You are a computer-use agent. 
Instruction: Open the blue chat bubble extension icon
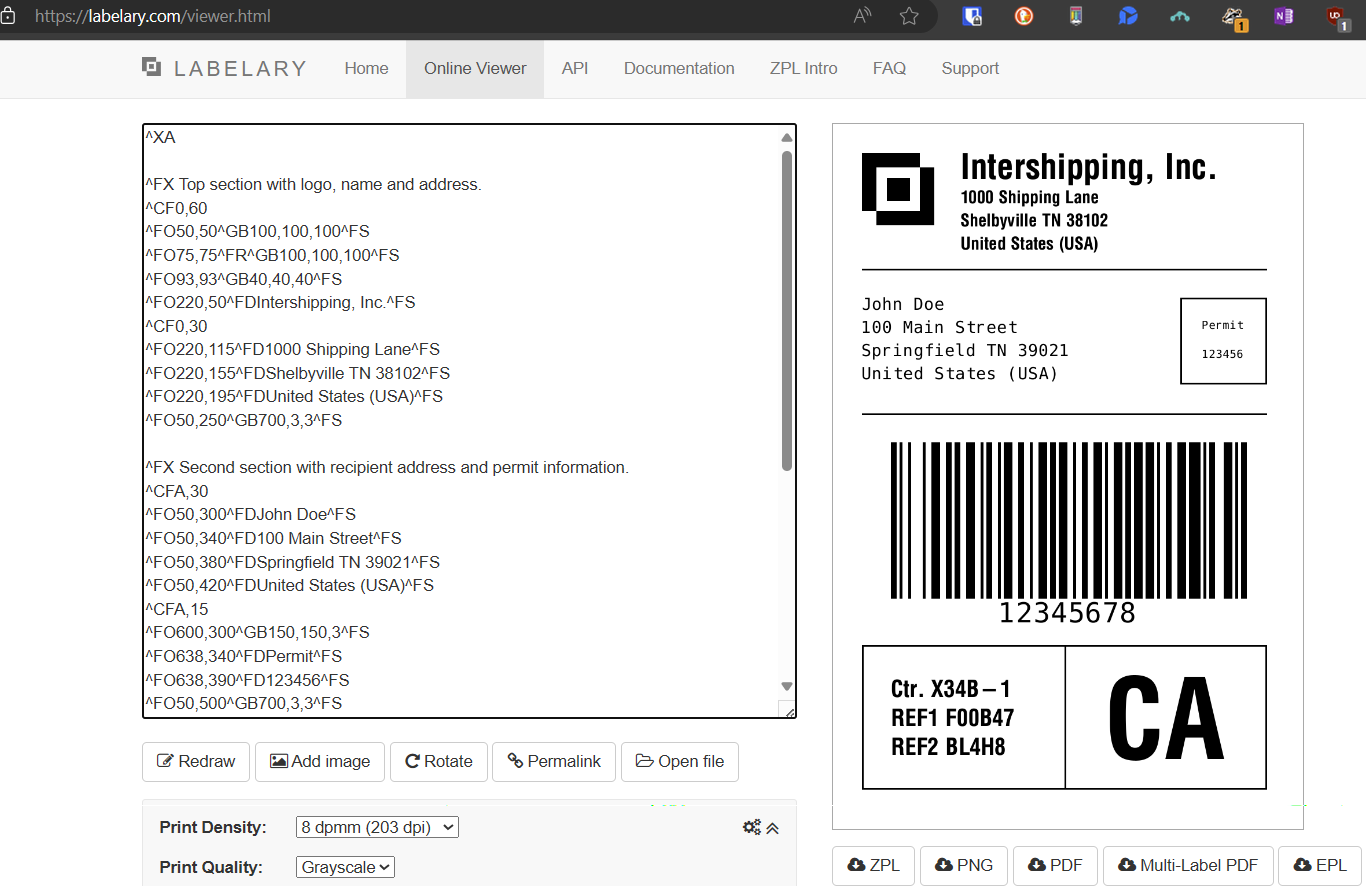pos(1128,16)
